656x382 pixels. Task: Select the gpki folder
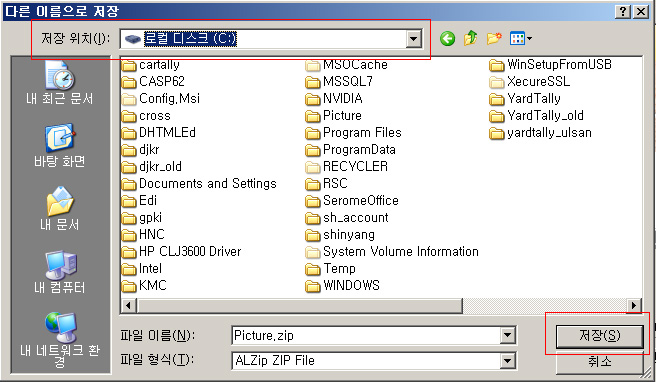pyautogui.click(x=142, y=218)
